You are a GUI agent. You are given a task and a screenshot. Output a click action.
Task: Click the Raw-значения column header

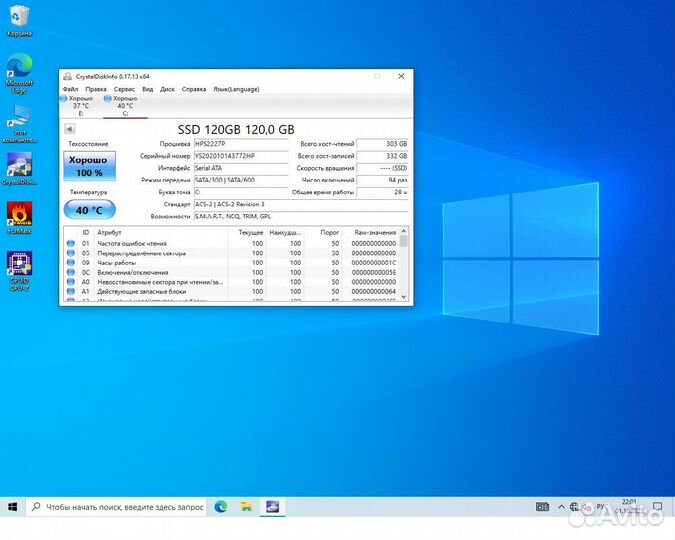370,232
